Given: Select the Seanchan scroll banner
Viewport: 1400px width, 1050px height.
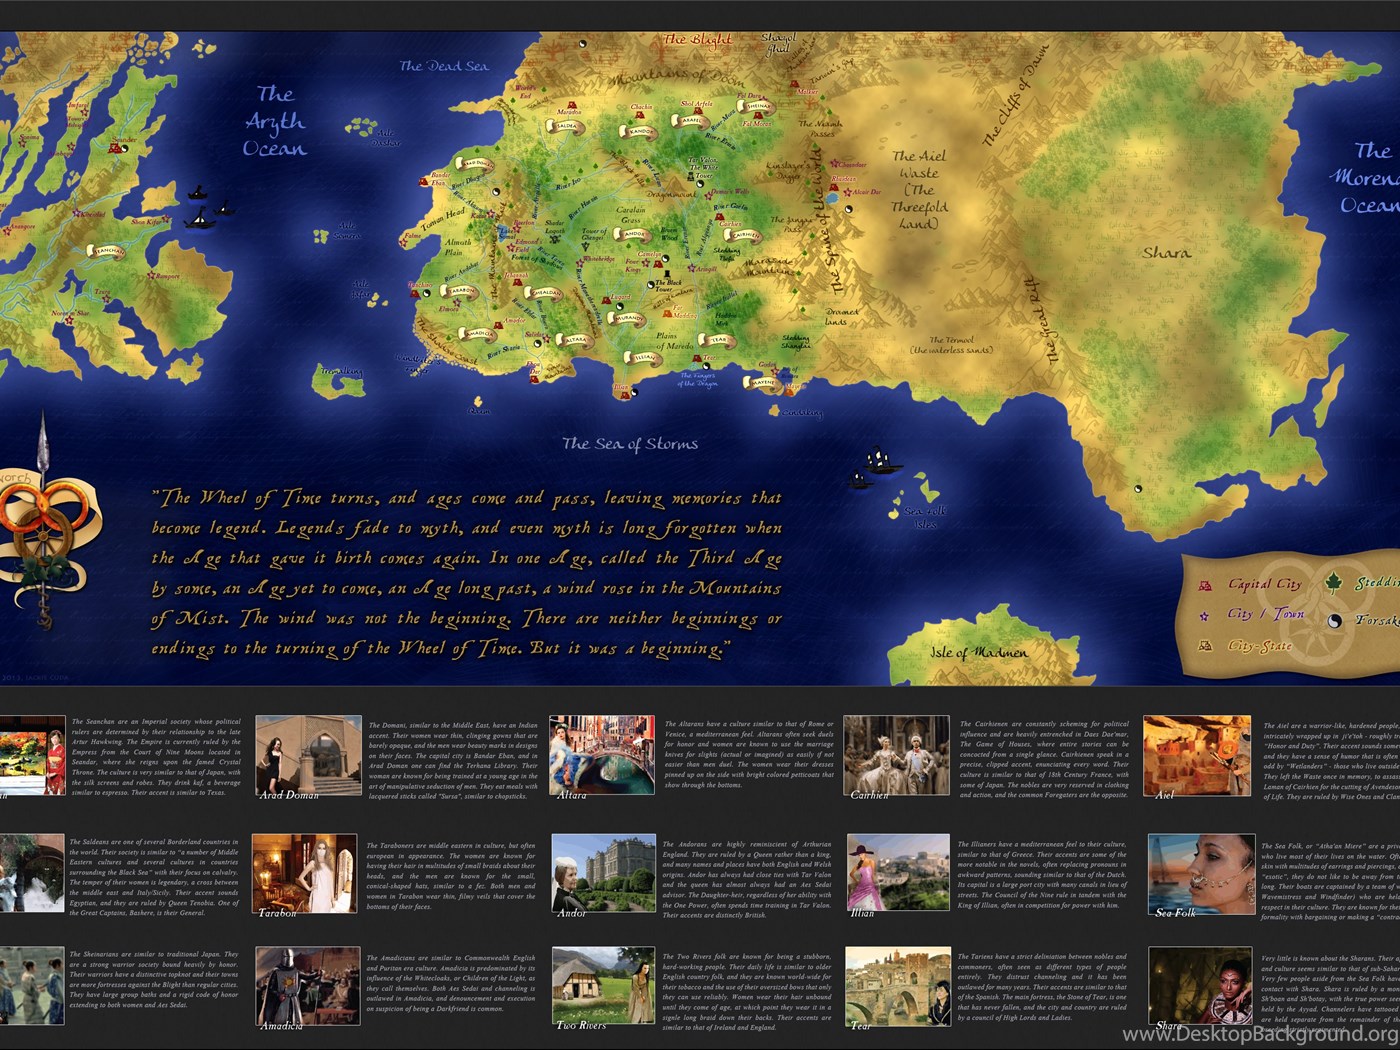Looking at the screenshot, I should (106, 251).
